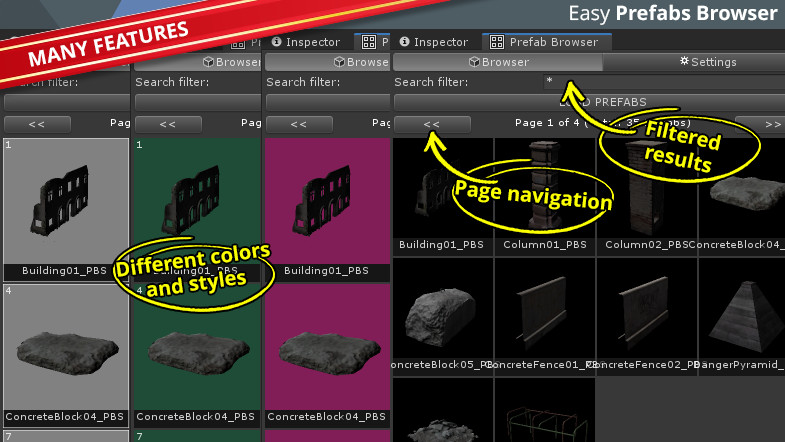Click the gear icon beside Settings
Screen dimensions: 785x442
(x=684, y=61)
